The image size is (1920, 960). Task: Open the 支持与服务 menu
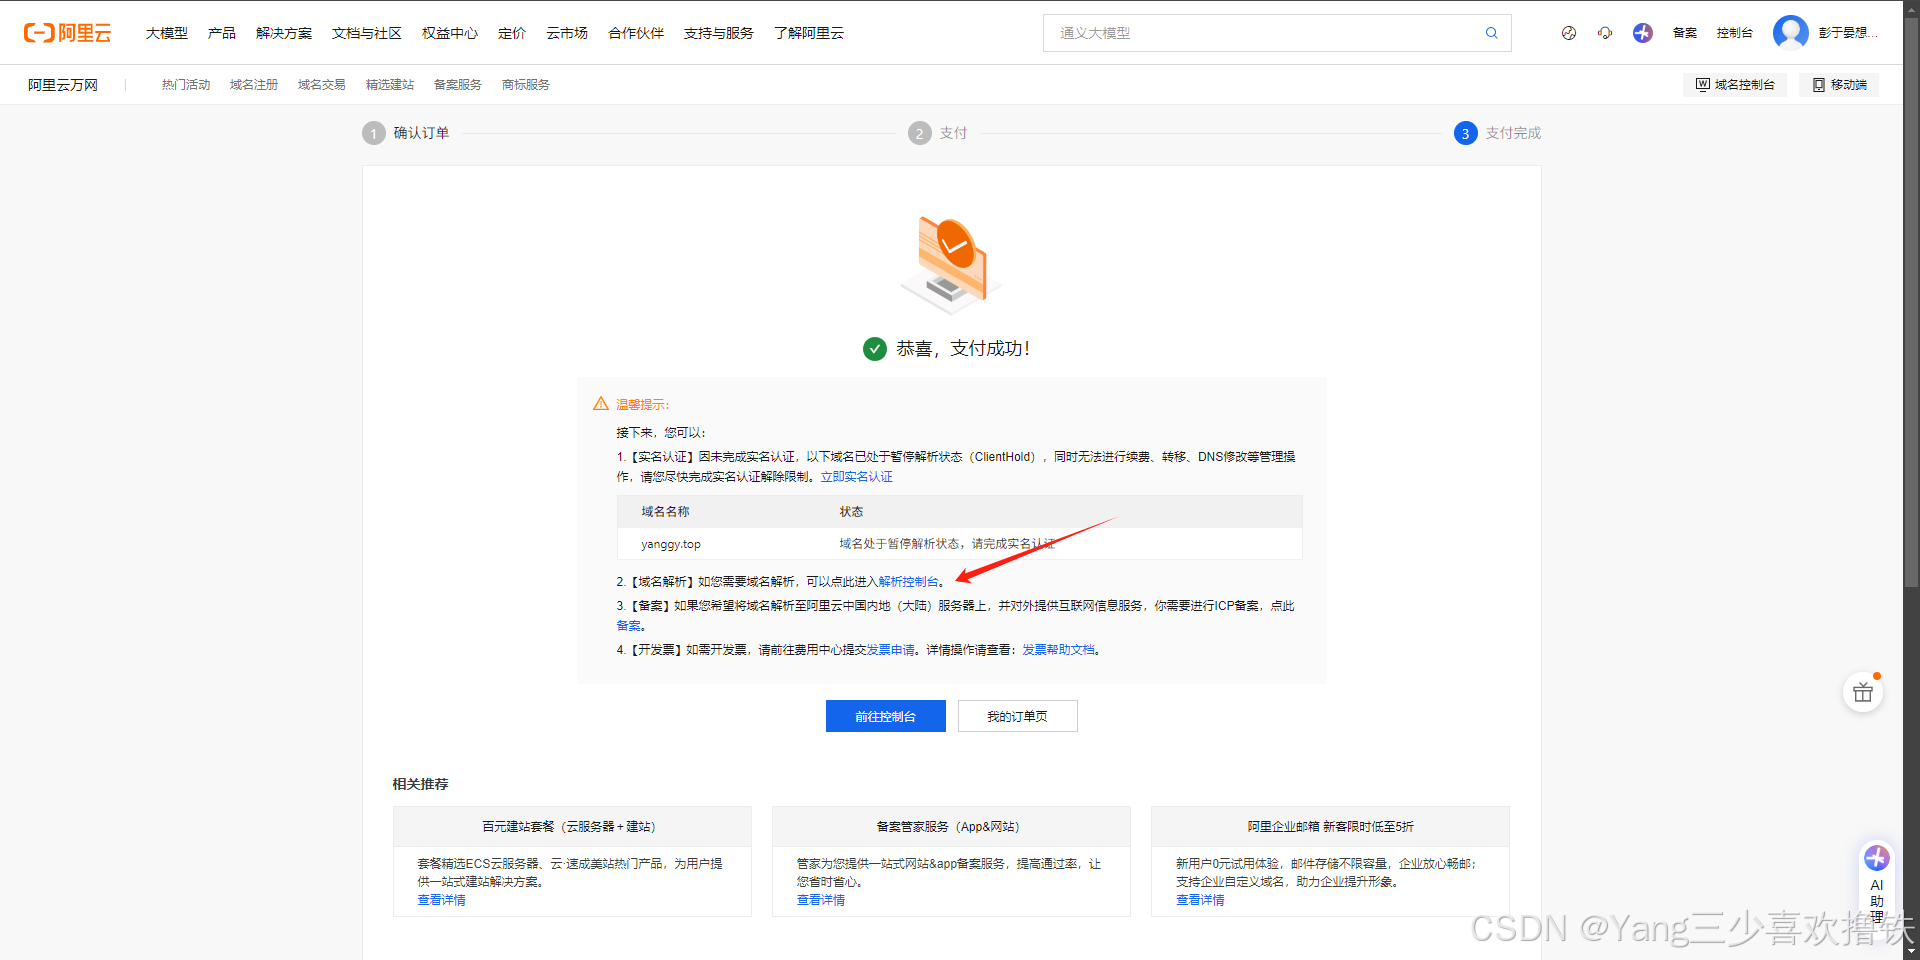(719, 33)
